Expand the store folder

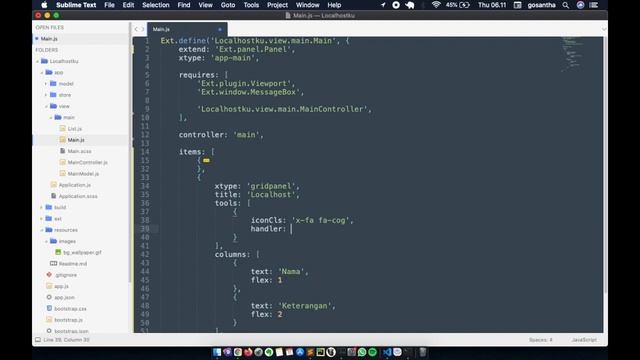click(x=46, y=95)
